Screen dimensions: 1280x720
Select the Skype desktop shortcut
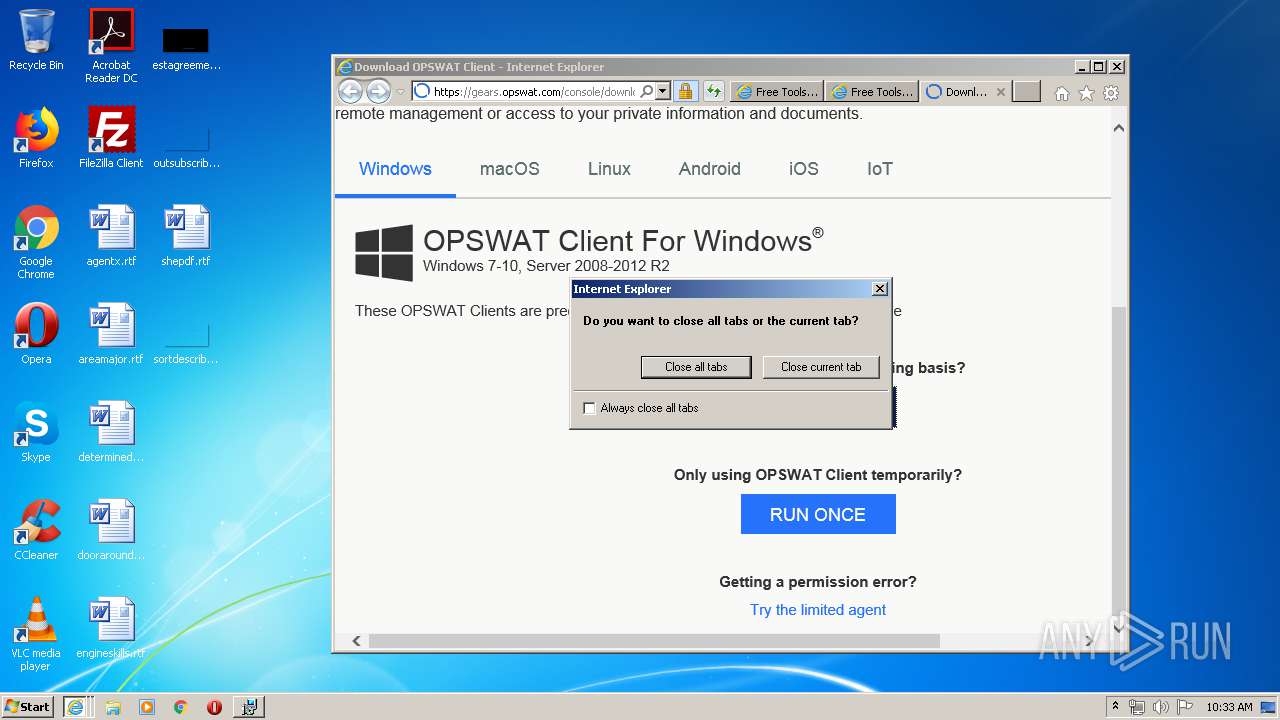point(36,432)
